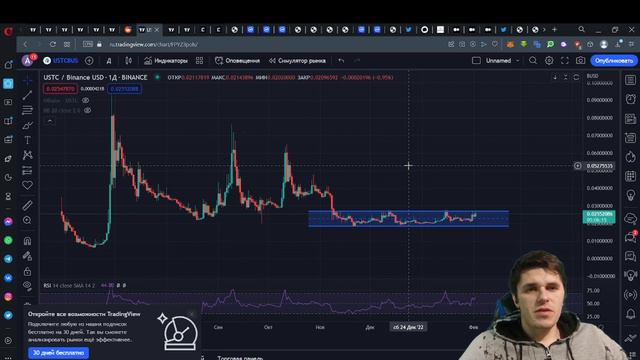Open Opera sidebar Messenger

point(8,222)
